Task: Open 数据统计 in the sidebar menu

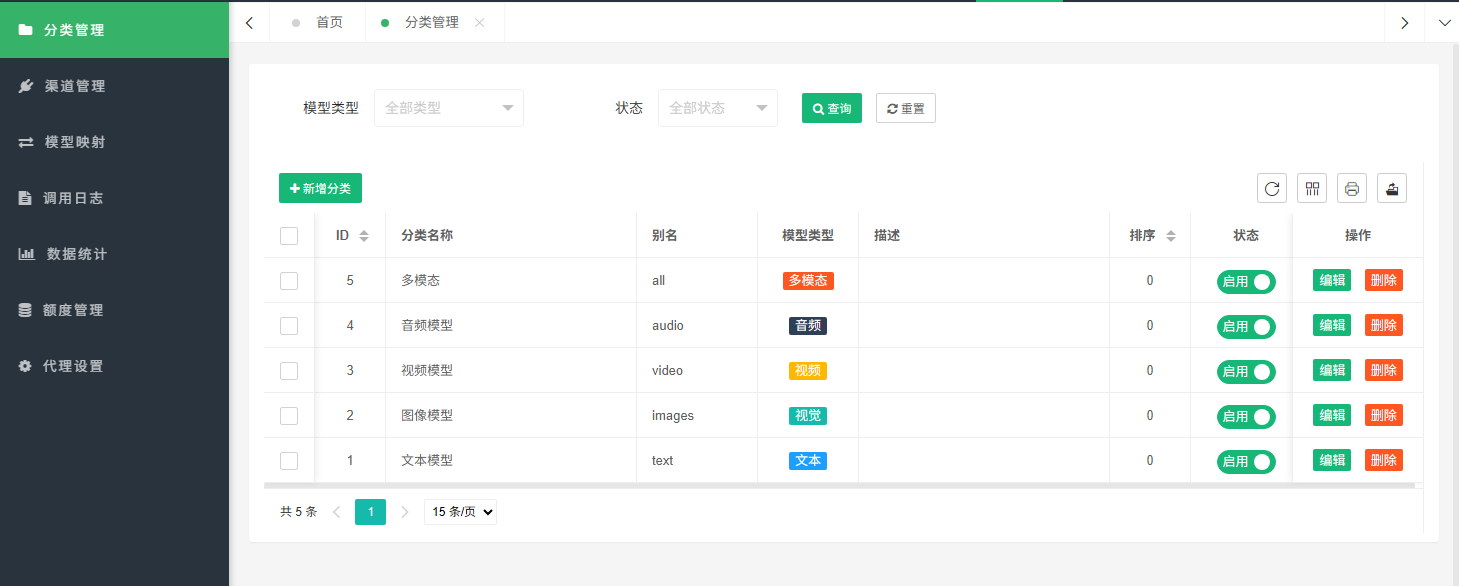Action: [114, 254]
